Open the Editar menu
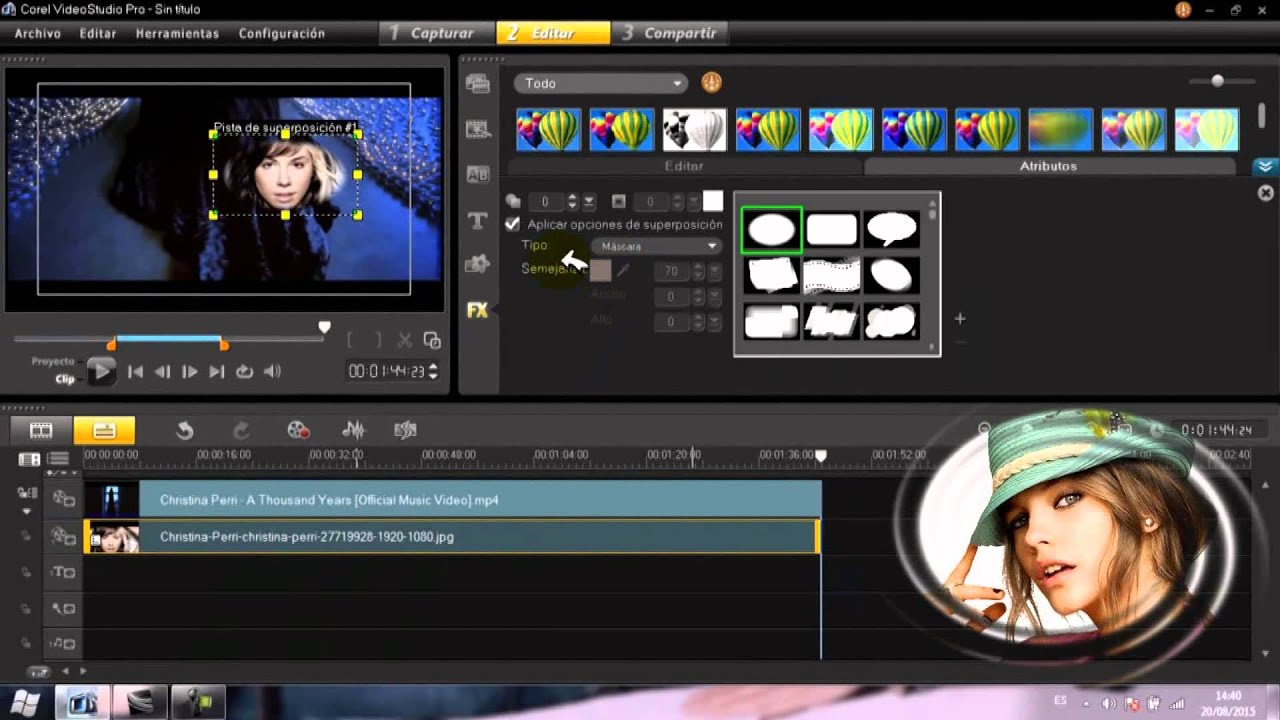Viewport: 1280px width, 720px height. pos(98,33)
